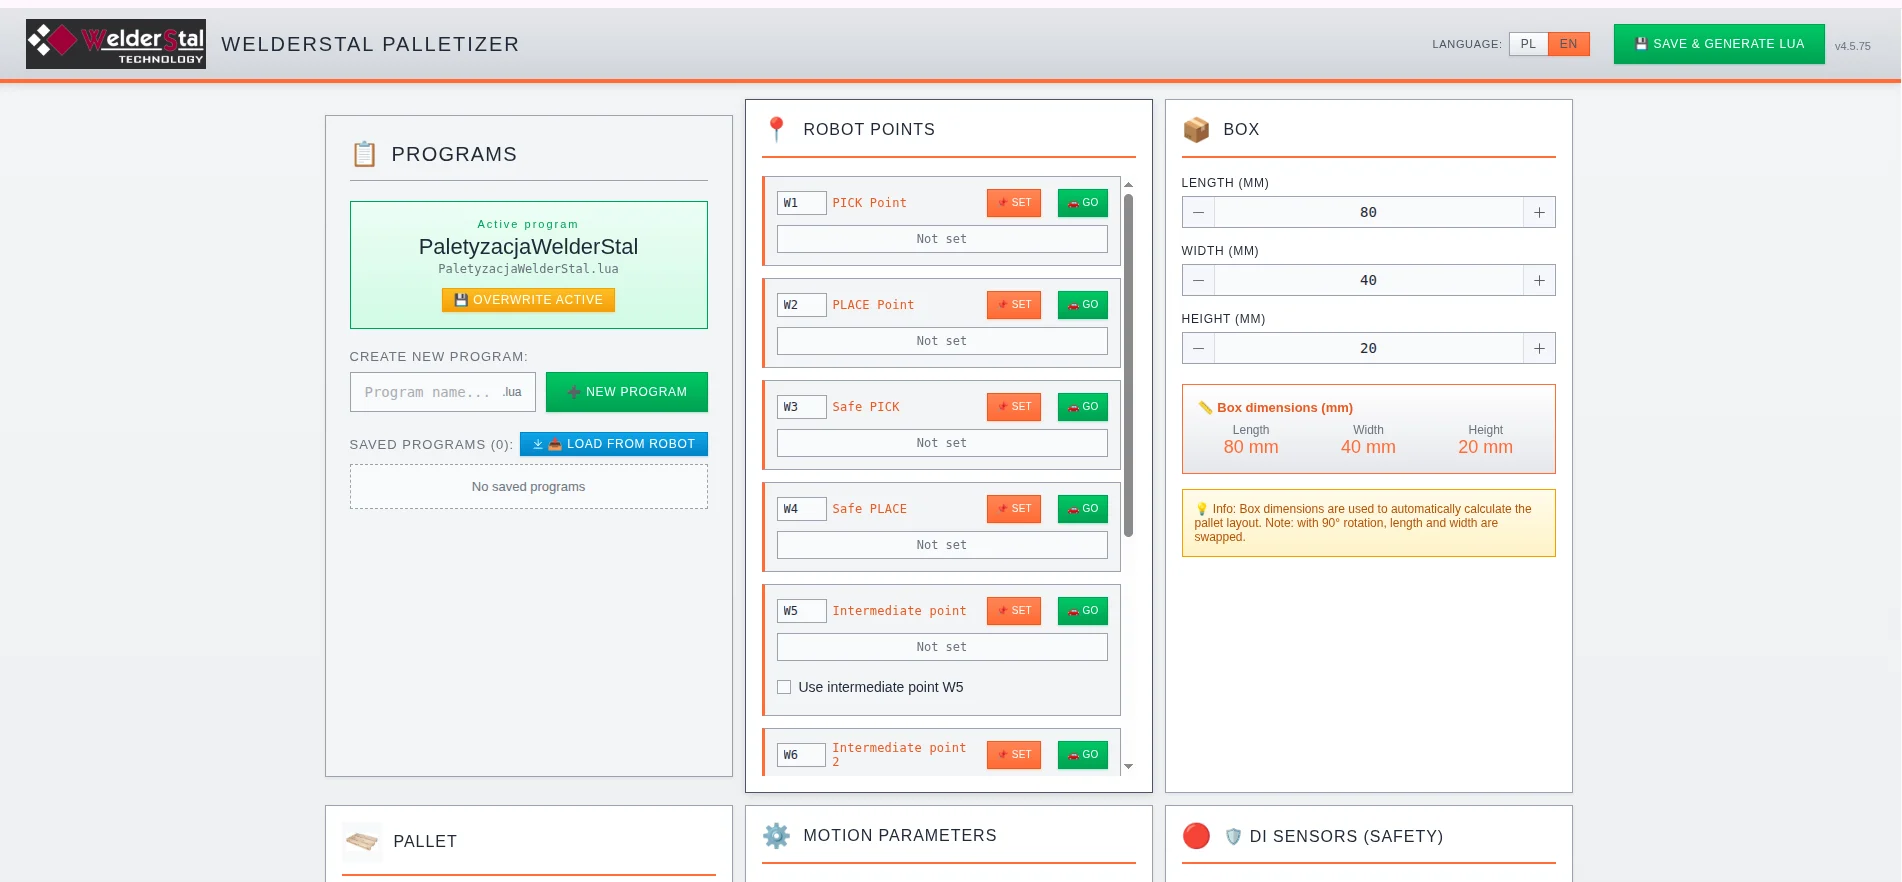1902x882 pixels.
Task: Go to W4 Safe PLACE point
Action: click(x=1083, y=509)
